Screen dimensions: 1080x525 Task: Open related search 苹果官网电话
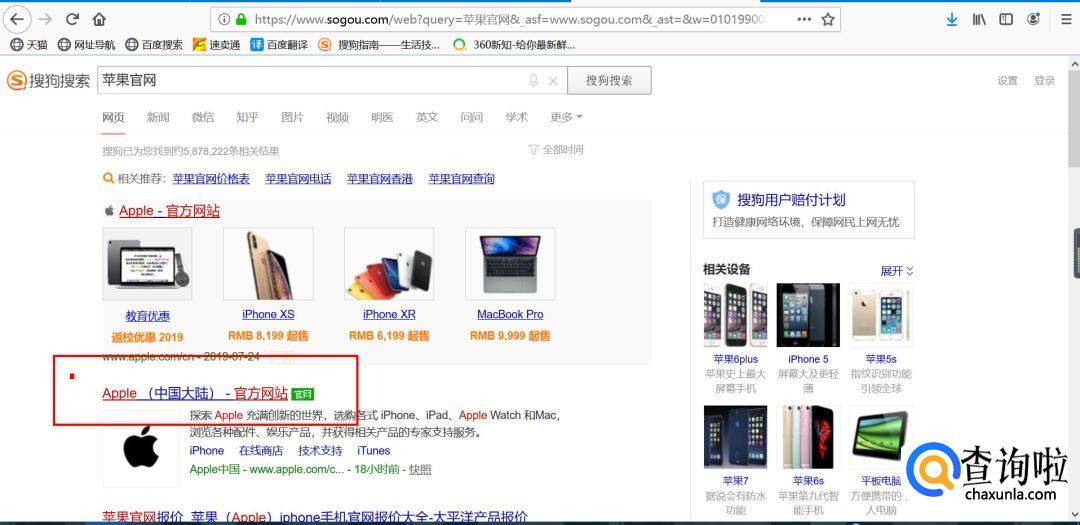298,178
